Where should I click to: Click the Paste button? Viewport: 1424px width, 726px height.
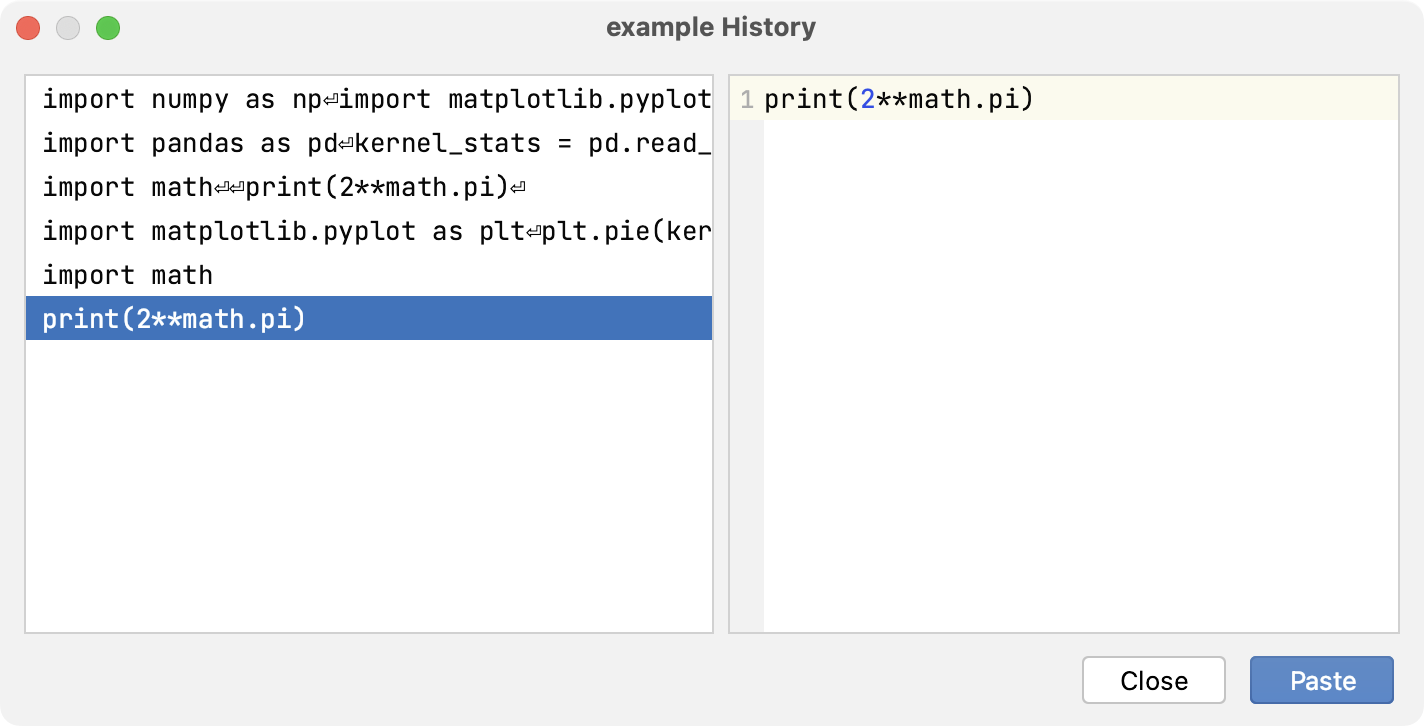point(1320,680)
